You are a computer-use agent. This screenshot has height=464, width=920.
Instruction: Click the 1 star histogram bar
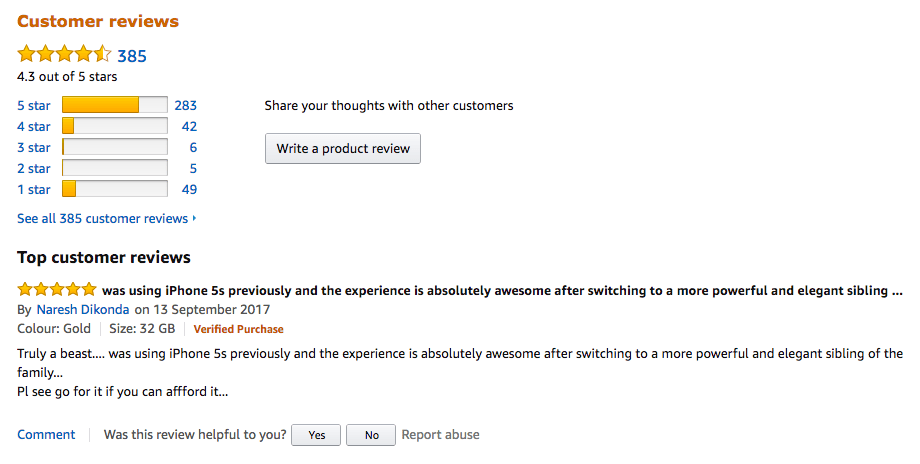click(x=114, y=189)
